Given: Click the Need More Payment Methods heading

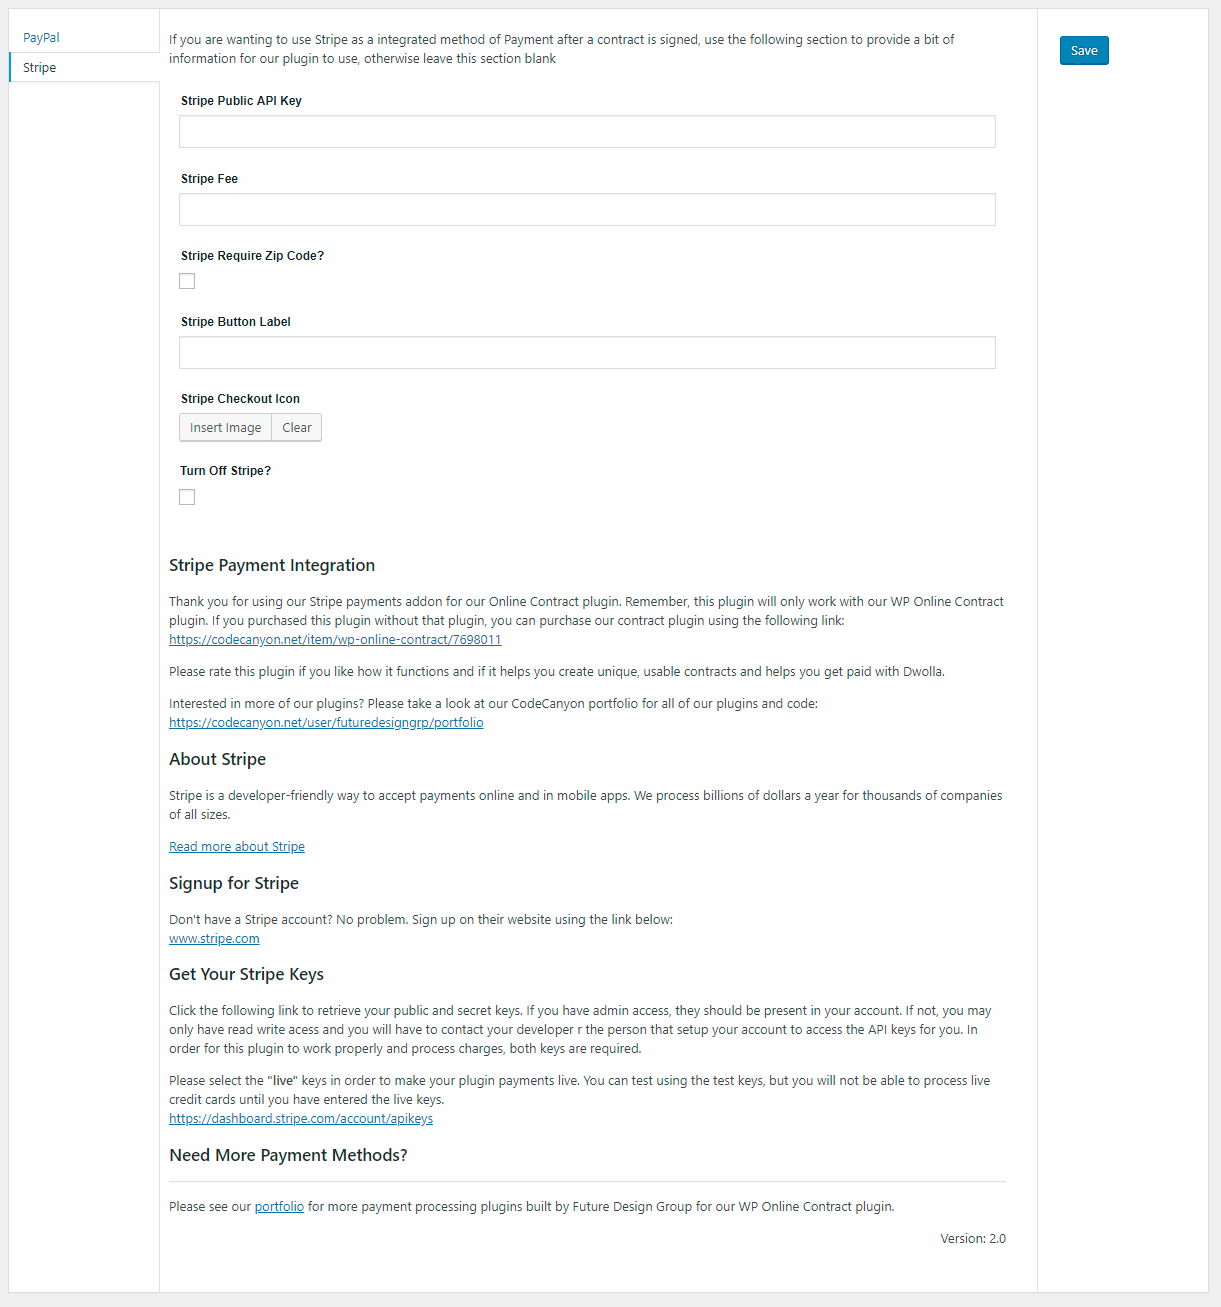Looking at the screenshot, I should tap(288, 1156).
